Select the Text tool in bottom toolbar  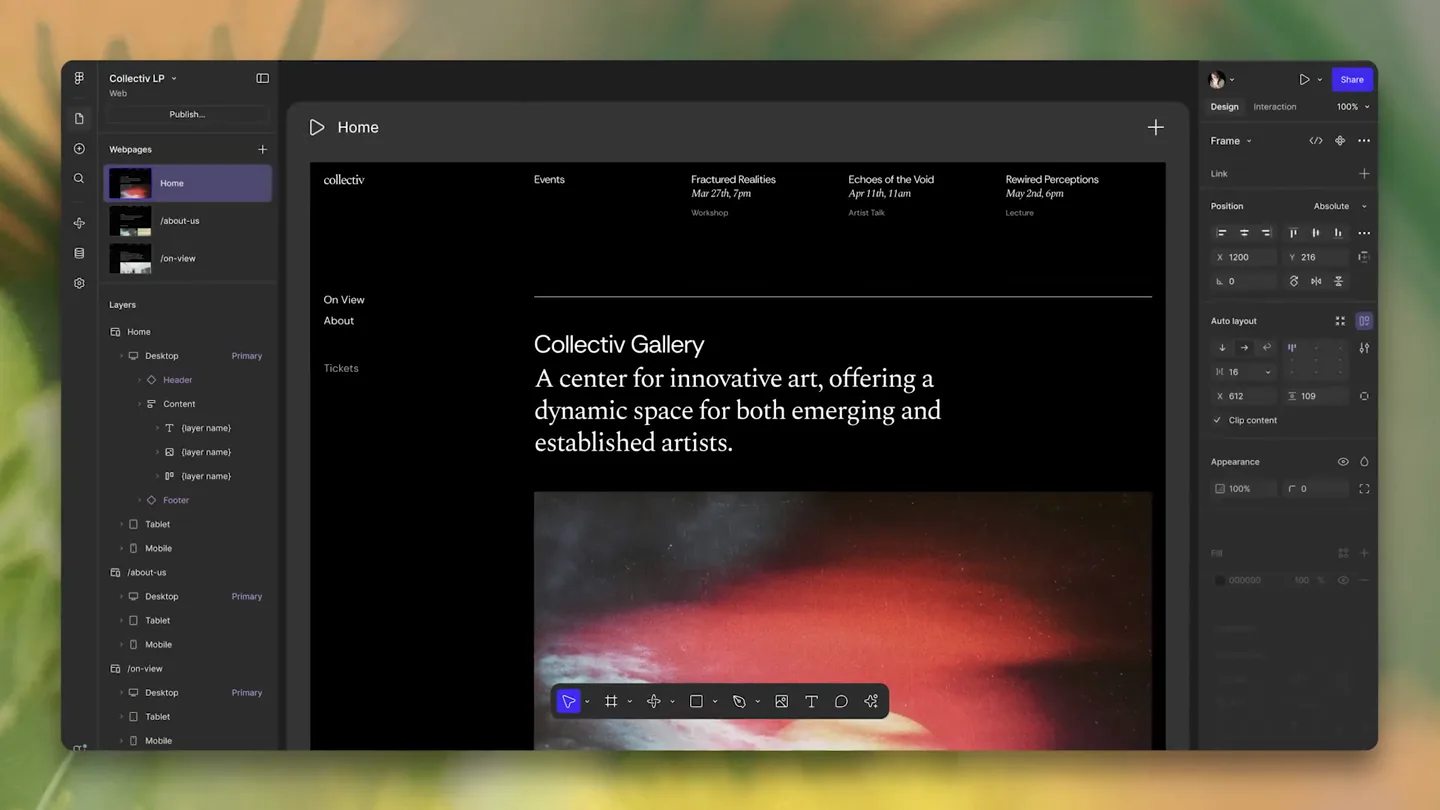click(811, 702)
